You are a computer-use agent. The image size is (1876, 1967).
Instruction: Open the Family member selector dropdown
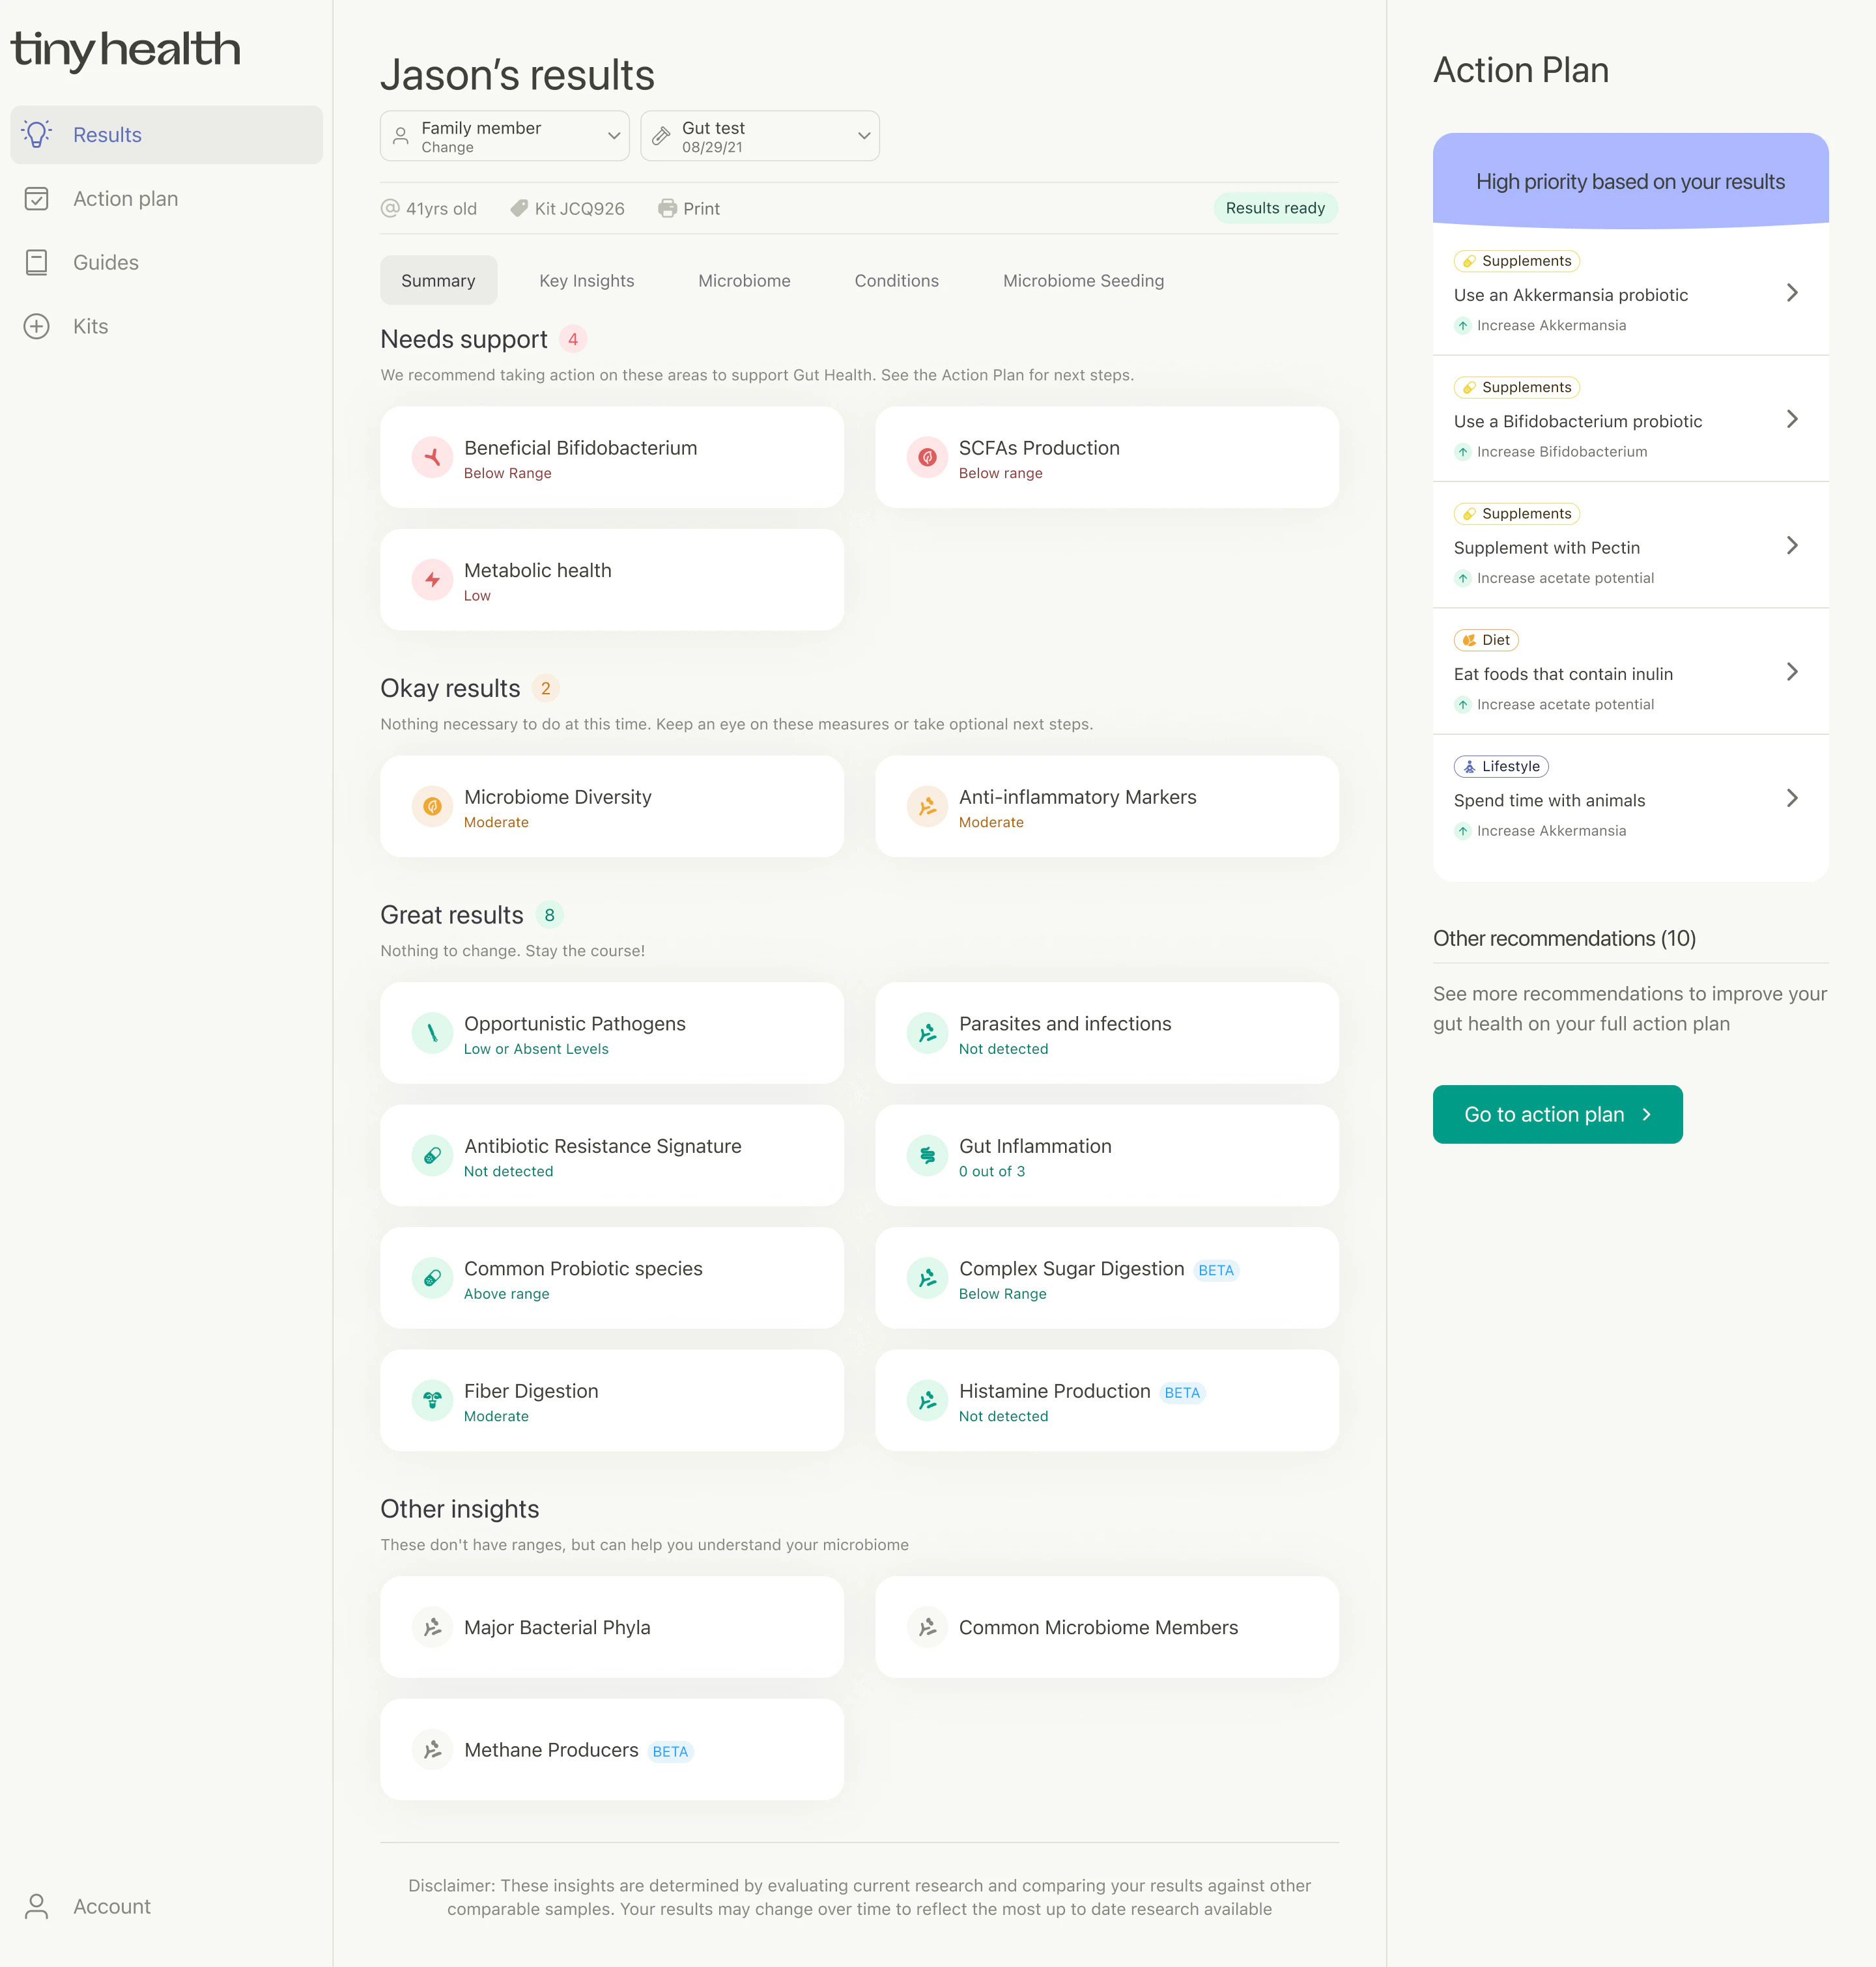point(504,135)
